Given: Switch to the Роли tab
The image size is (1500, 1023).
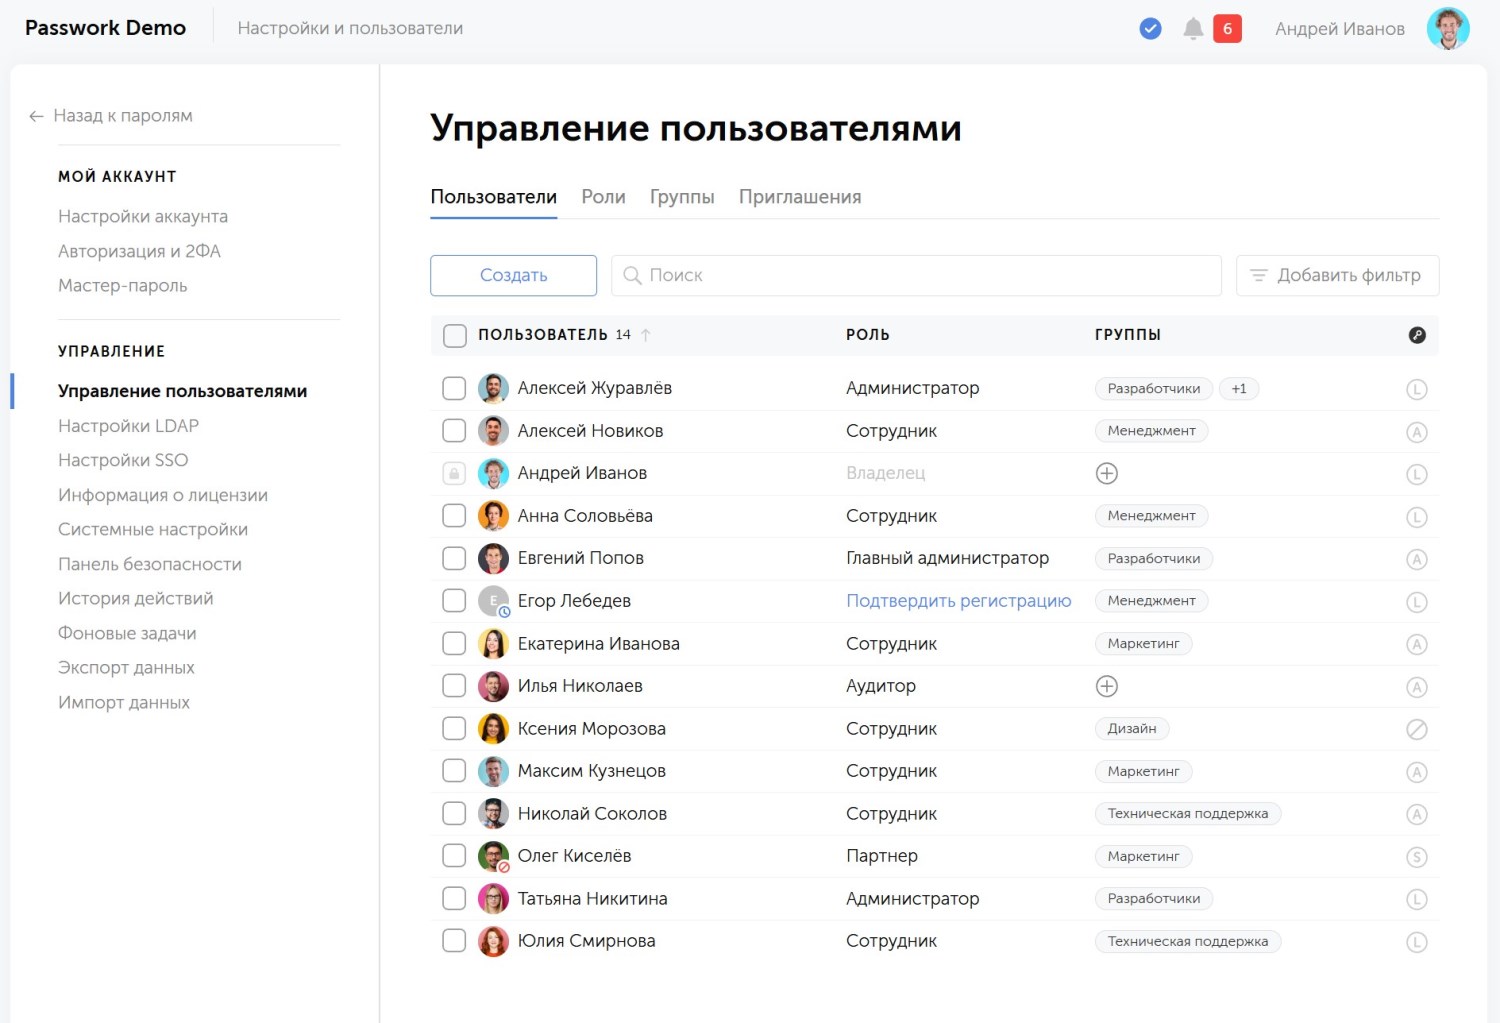Looking at the screenshot, I should pos(603,197).
